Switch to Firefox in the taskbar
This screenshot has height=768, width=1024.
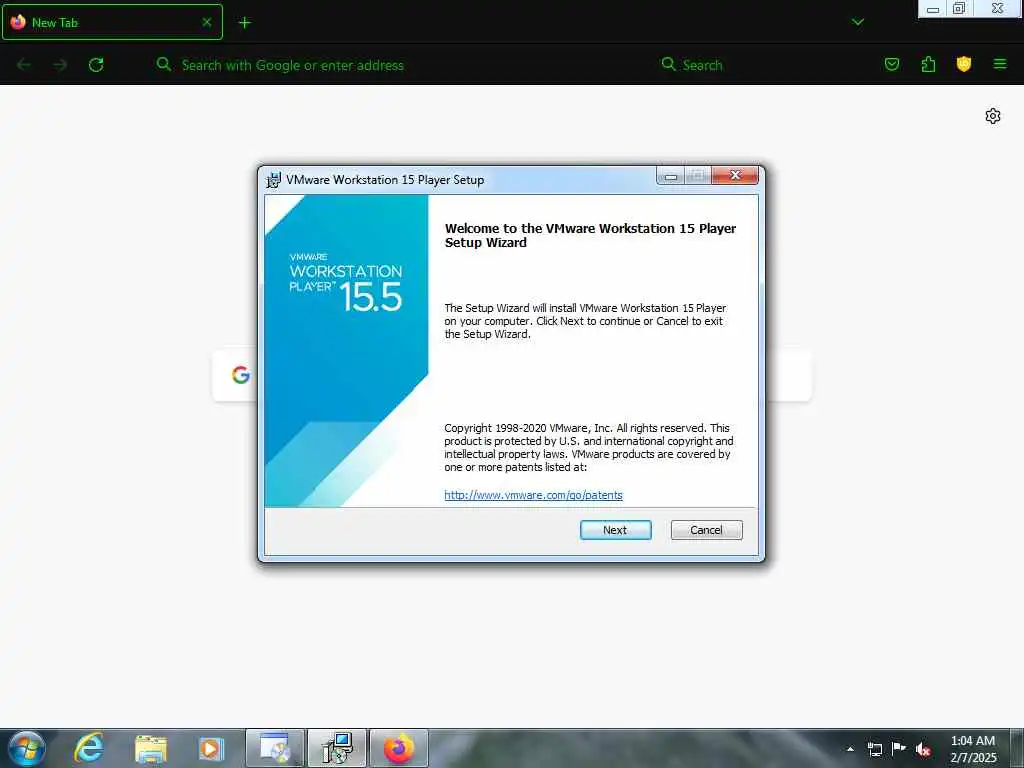point(399,748)
